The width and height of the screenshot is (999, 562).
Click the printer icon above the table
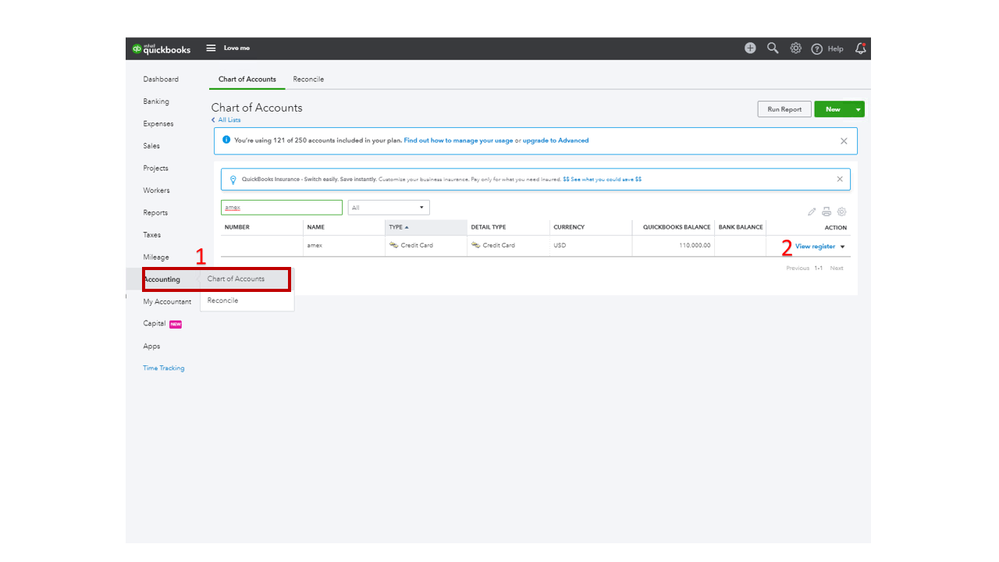(827, 212)
